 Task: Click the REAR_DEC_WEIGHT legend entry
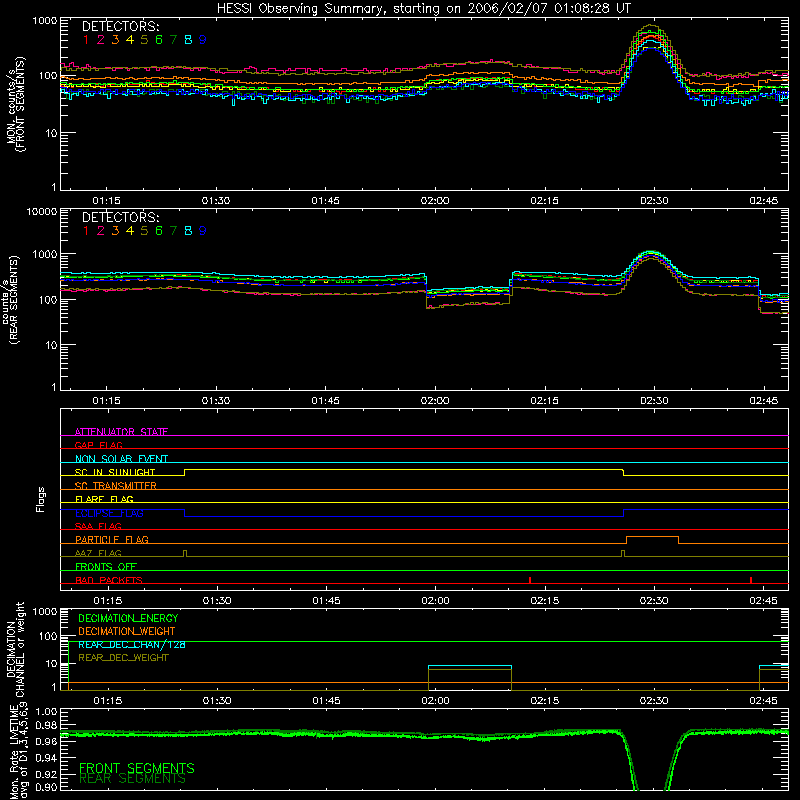(x=123, y=658)
